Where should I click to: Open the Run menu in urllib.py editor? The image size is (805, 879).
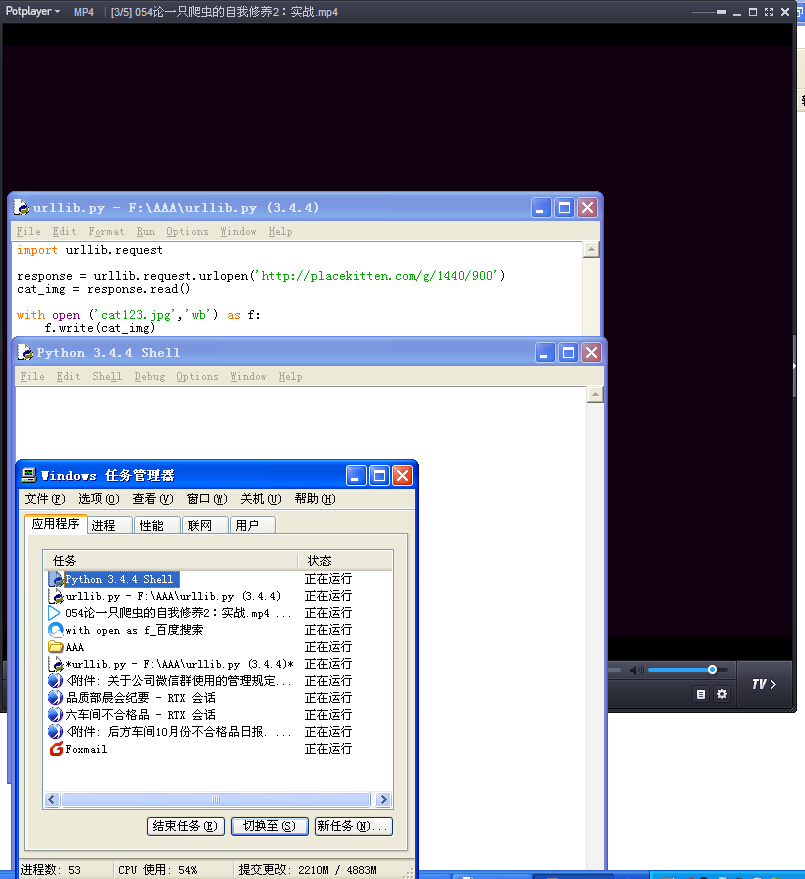(x=145, y=231)
